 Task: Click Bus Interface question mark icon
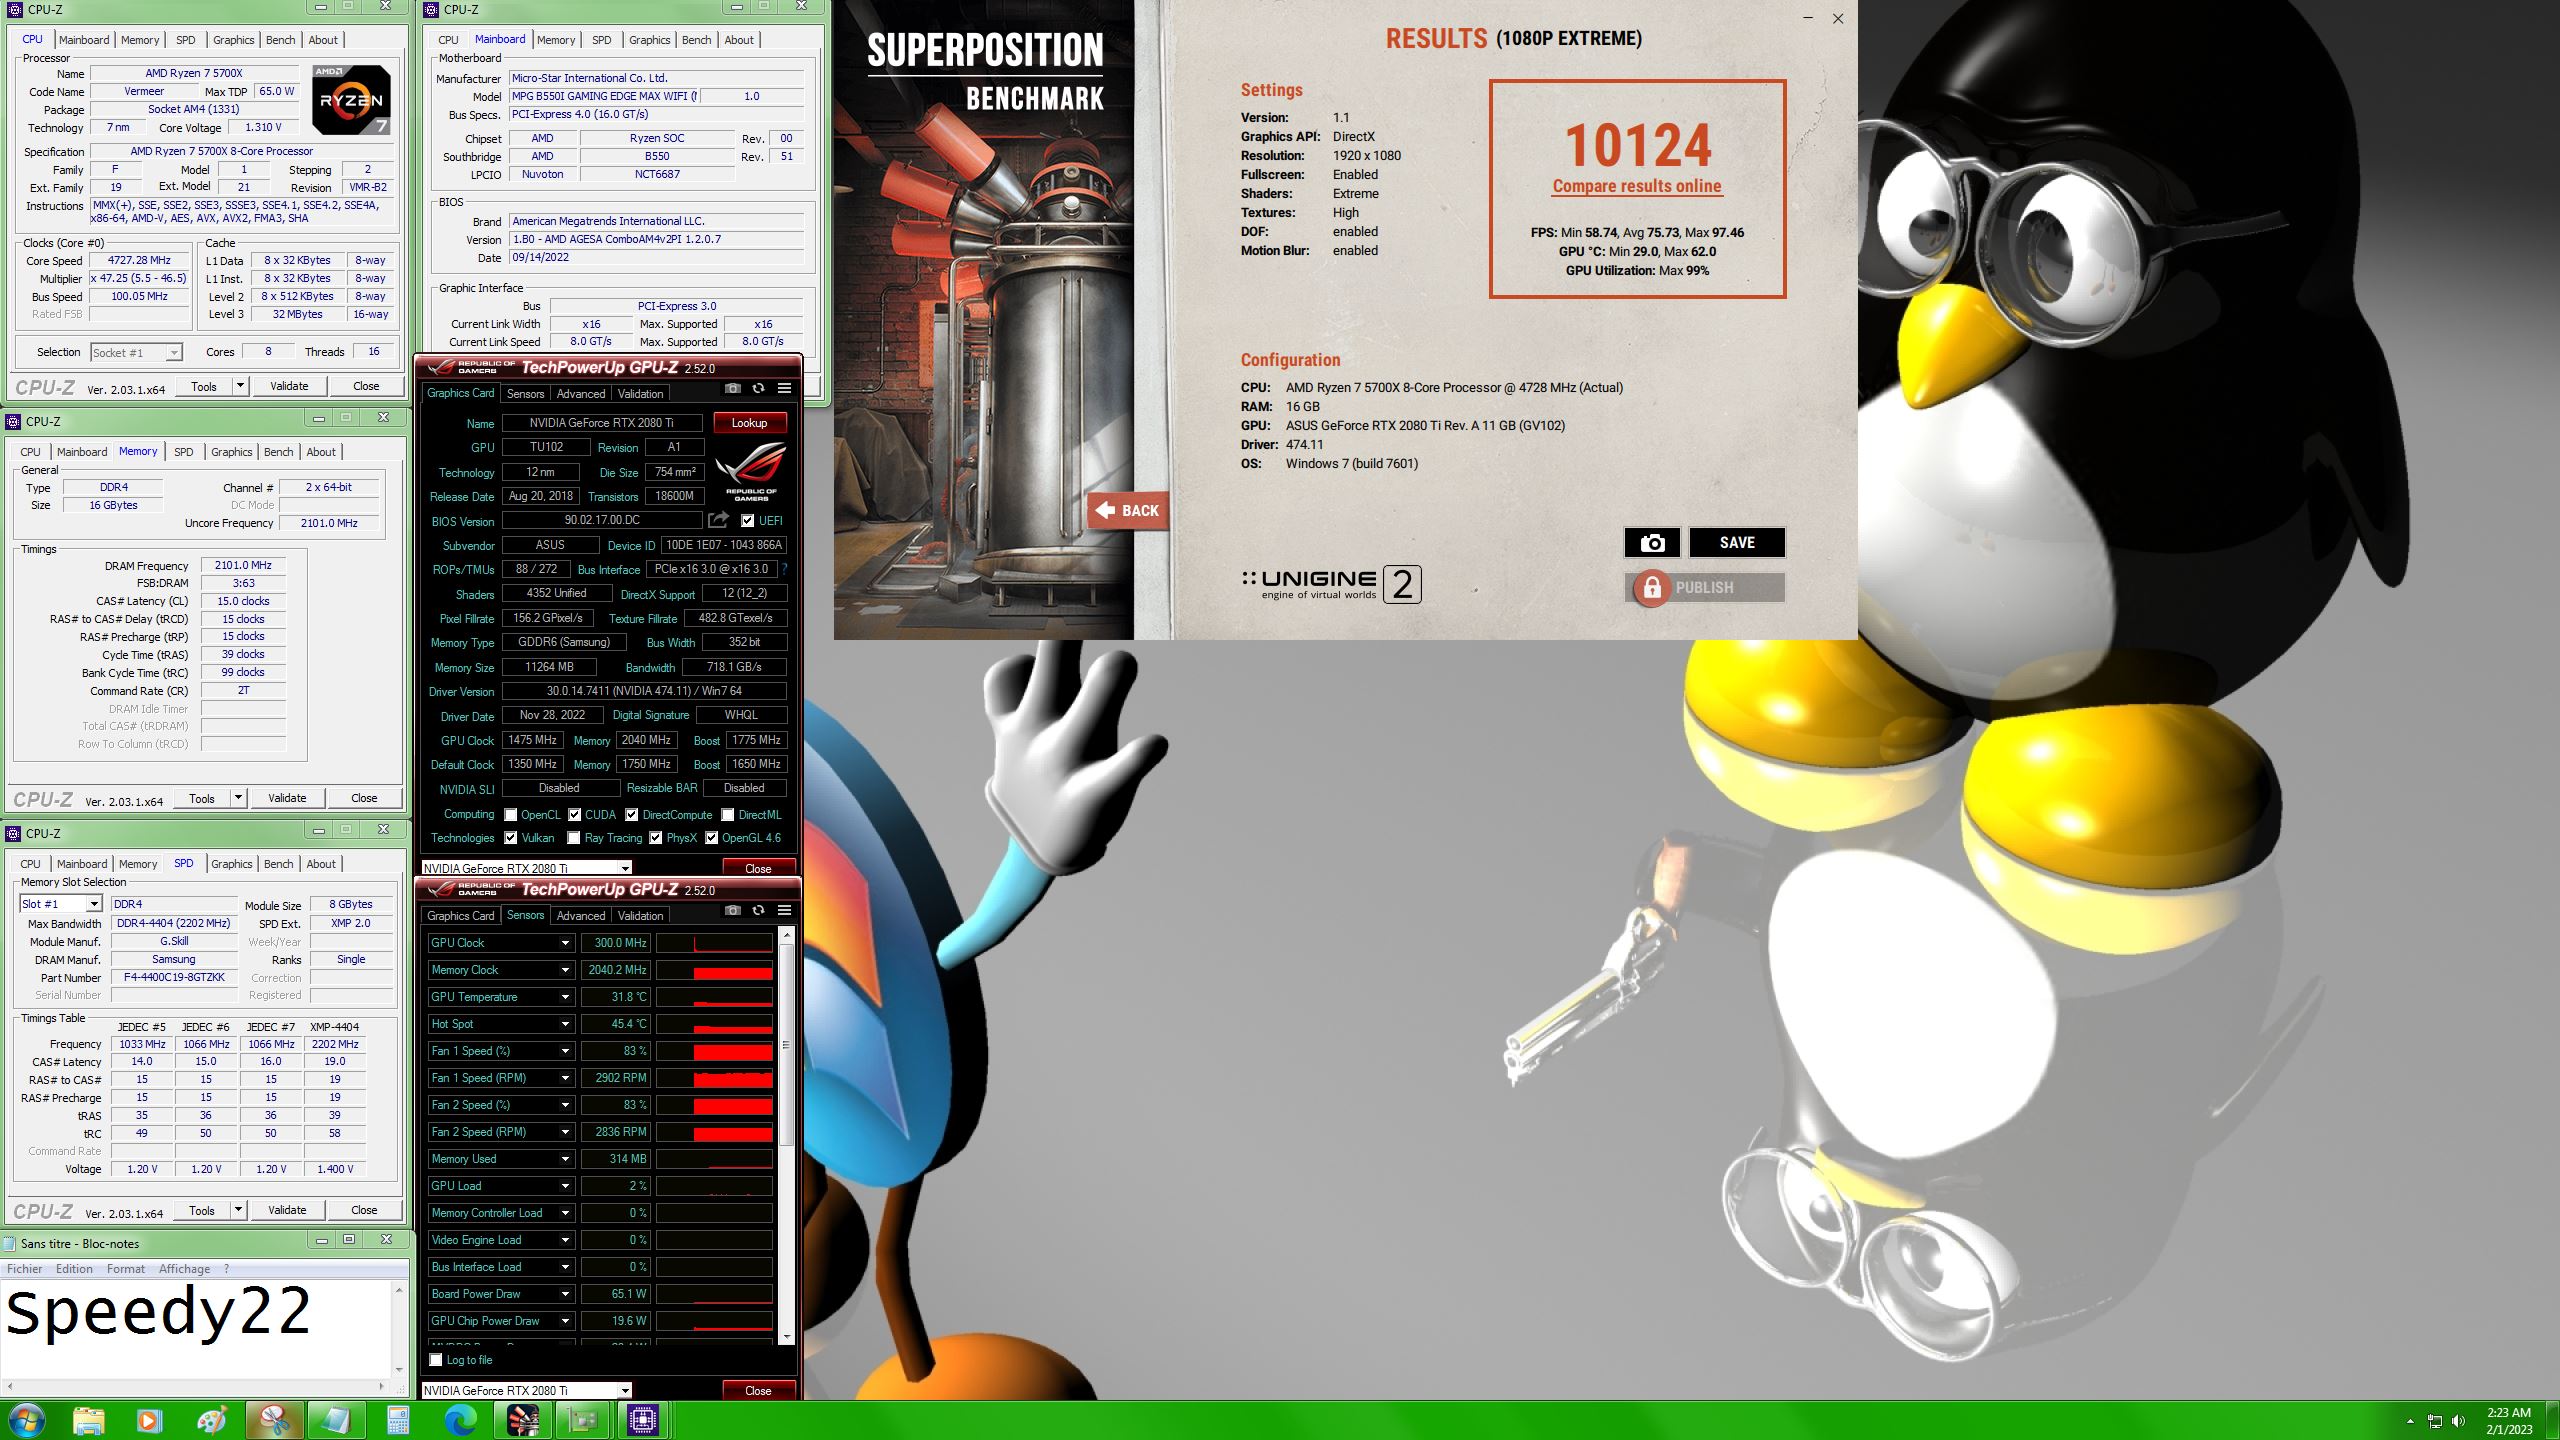pos(784,569)
